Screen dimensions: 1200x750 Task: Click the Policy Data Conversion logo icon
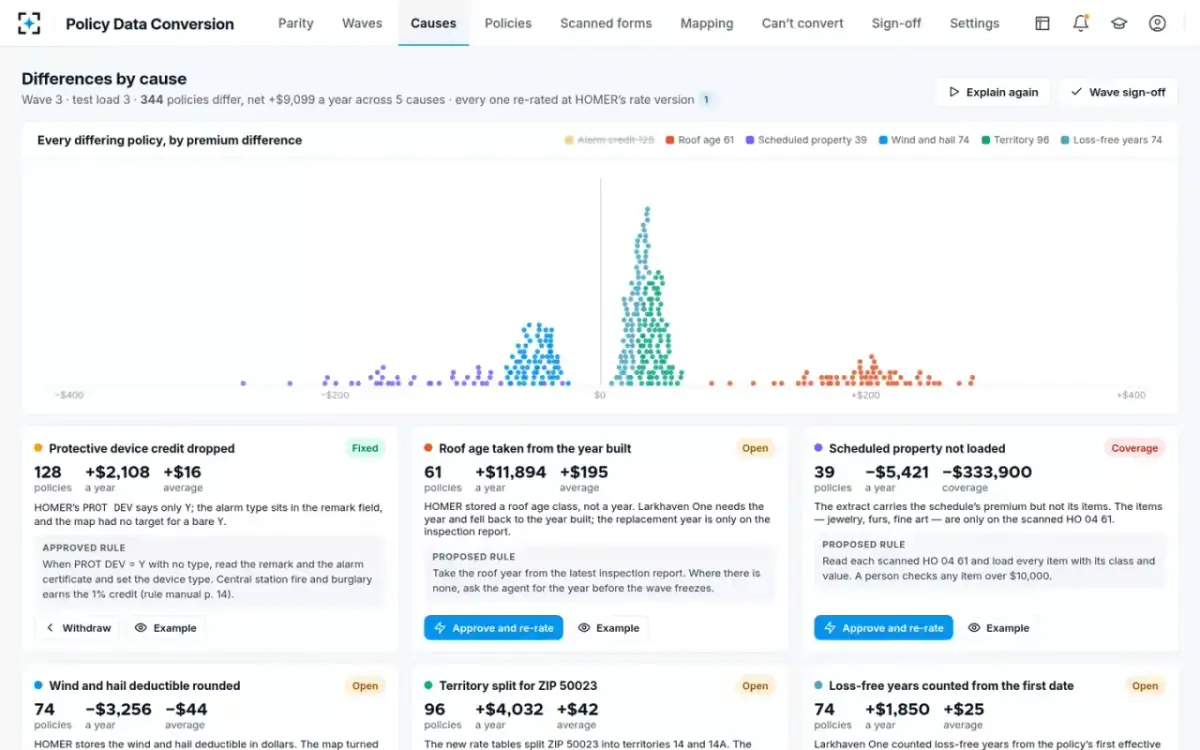point(30,23)
